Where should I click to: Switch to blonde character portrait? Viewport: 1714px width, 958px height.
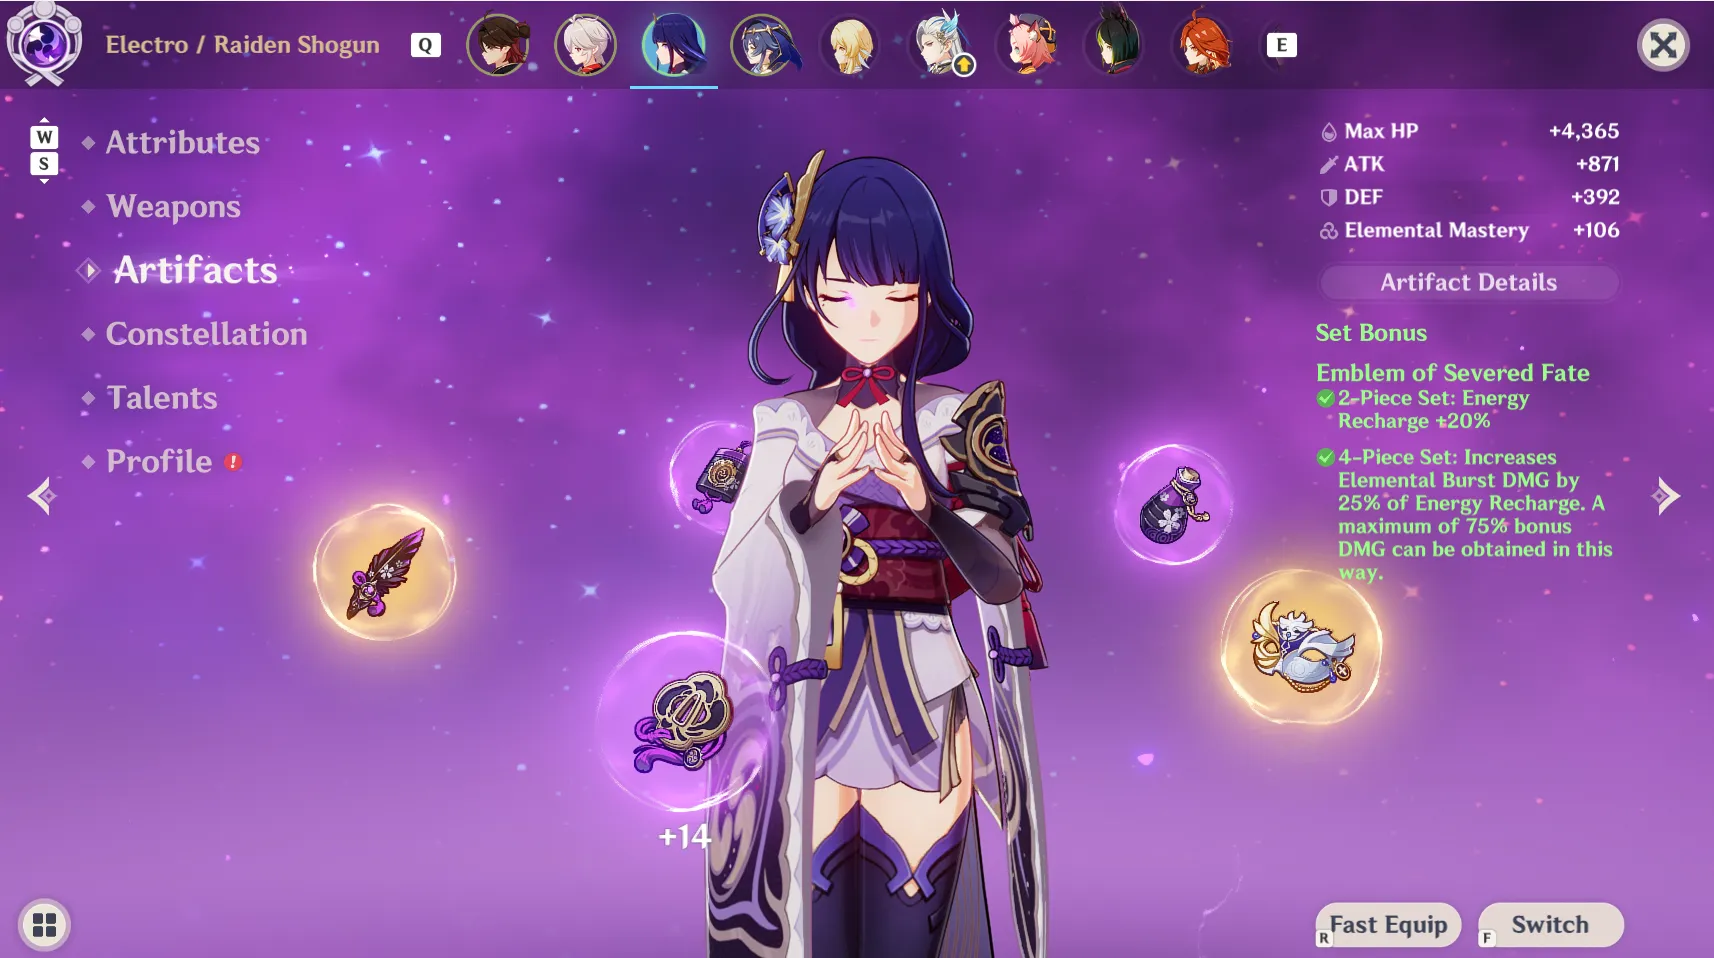coord(851,44)
